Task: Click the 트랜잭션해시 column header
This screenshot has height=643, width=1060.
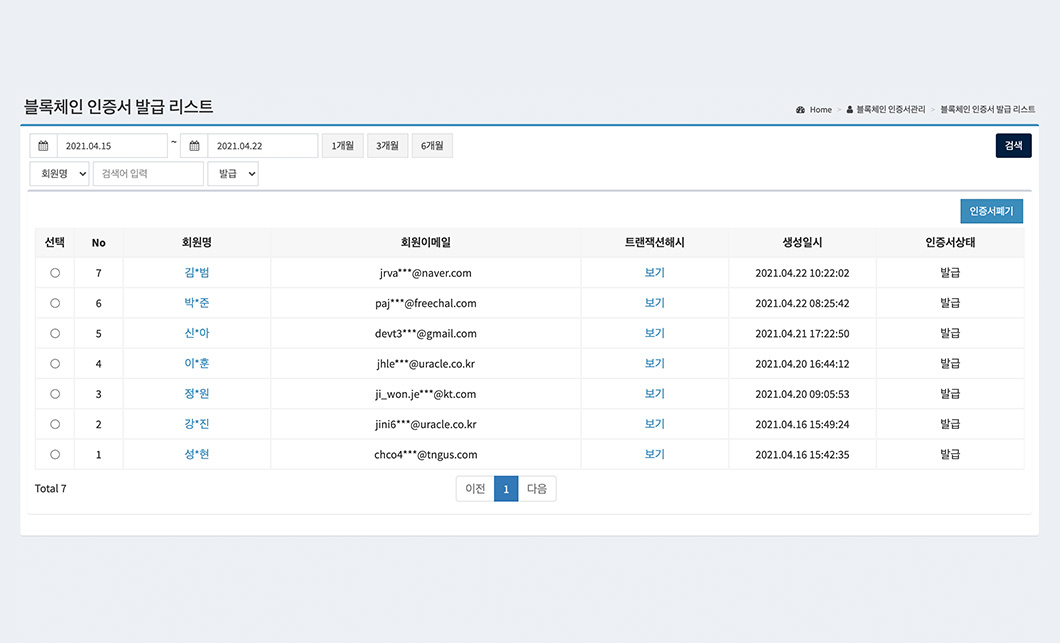Action: pos(654,243)
